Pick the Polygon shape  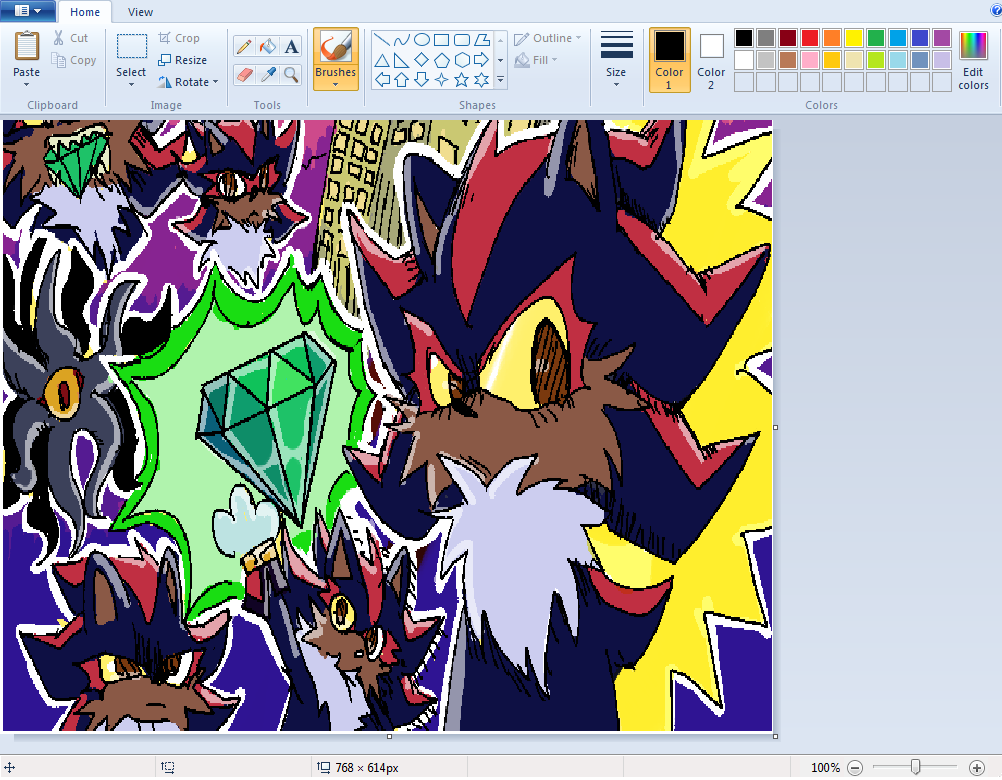[482, 40]
